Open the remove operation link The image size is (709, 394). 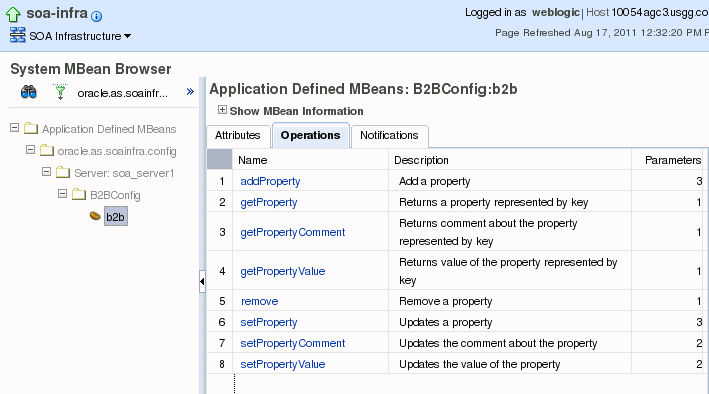[x=260, y=301]
